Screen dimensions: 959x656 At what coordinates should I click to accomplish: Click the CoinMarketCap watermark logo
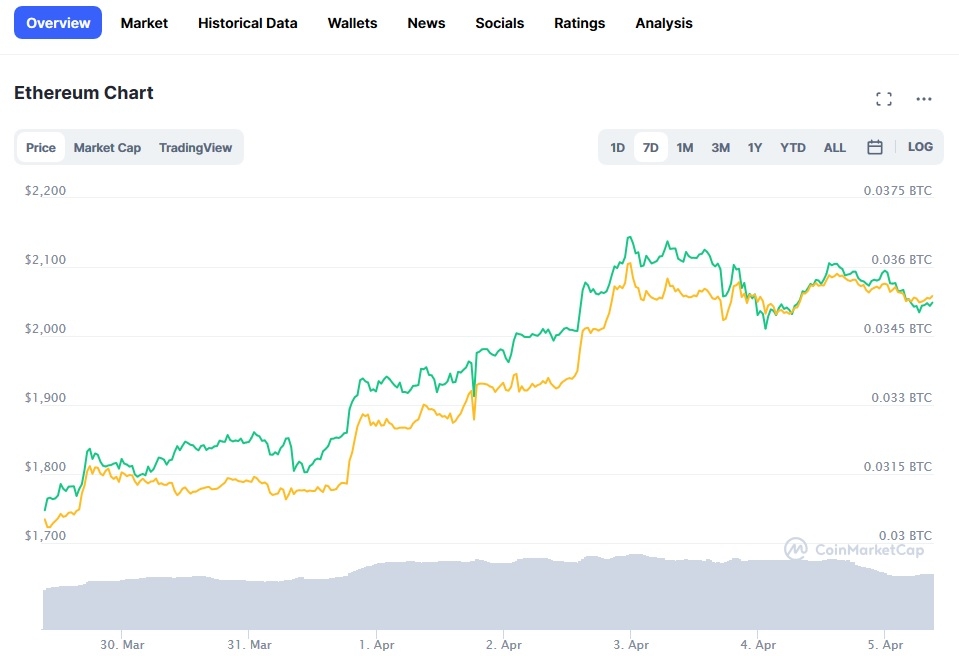click(797, 548)
